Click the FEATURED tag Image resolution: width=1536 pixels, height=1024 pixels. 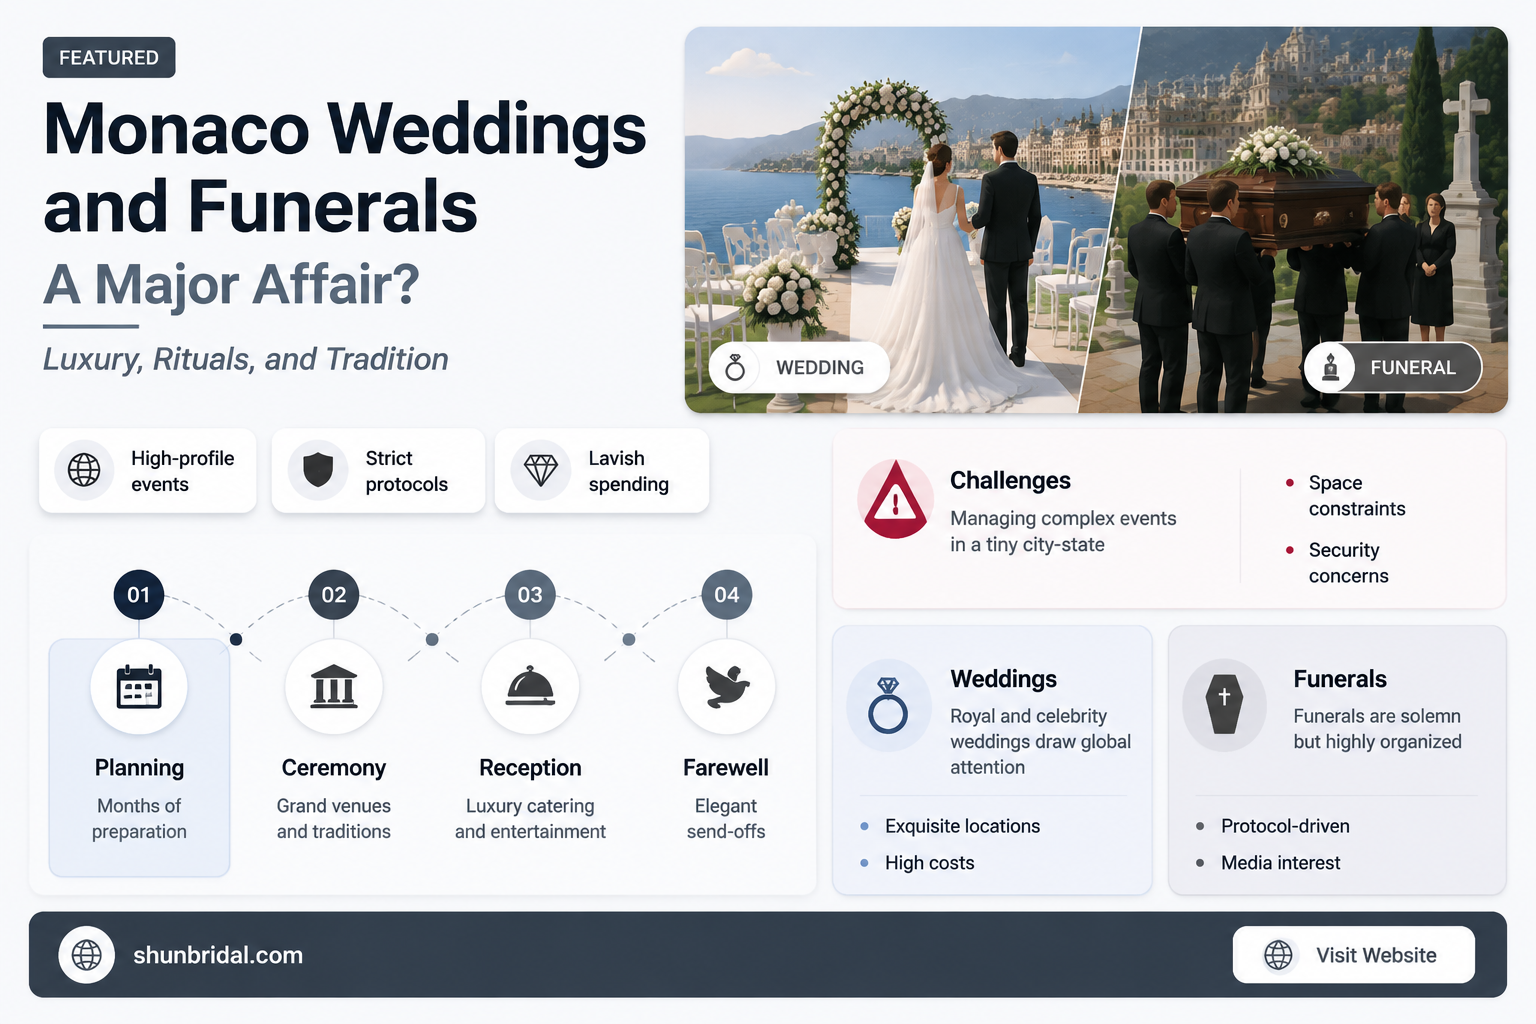click(x=109, y=58)
